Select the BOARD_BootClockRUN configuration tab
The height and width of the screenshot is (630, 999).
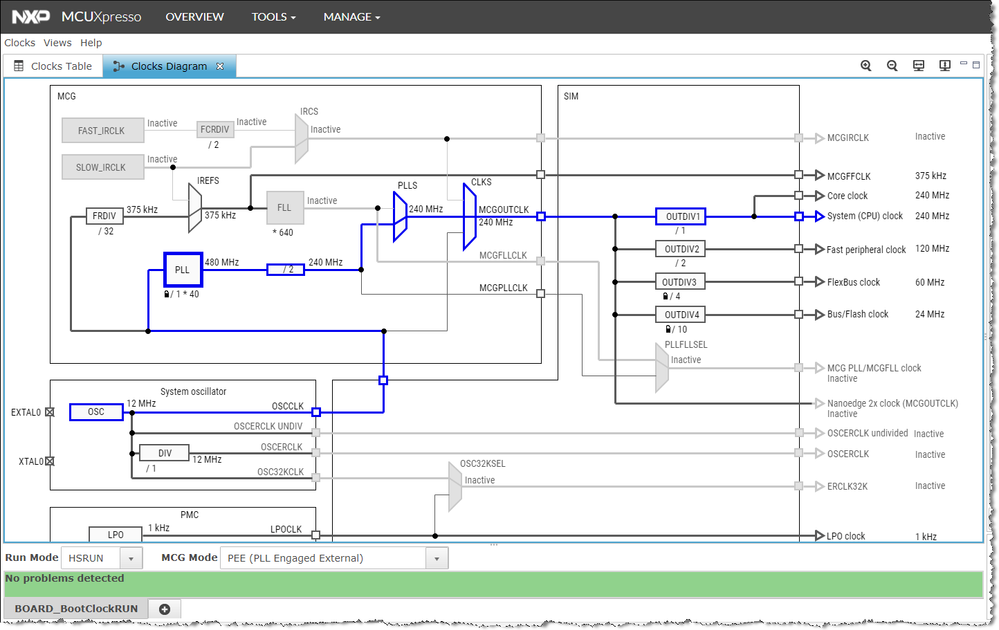[76, 608]
